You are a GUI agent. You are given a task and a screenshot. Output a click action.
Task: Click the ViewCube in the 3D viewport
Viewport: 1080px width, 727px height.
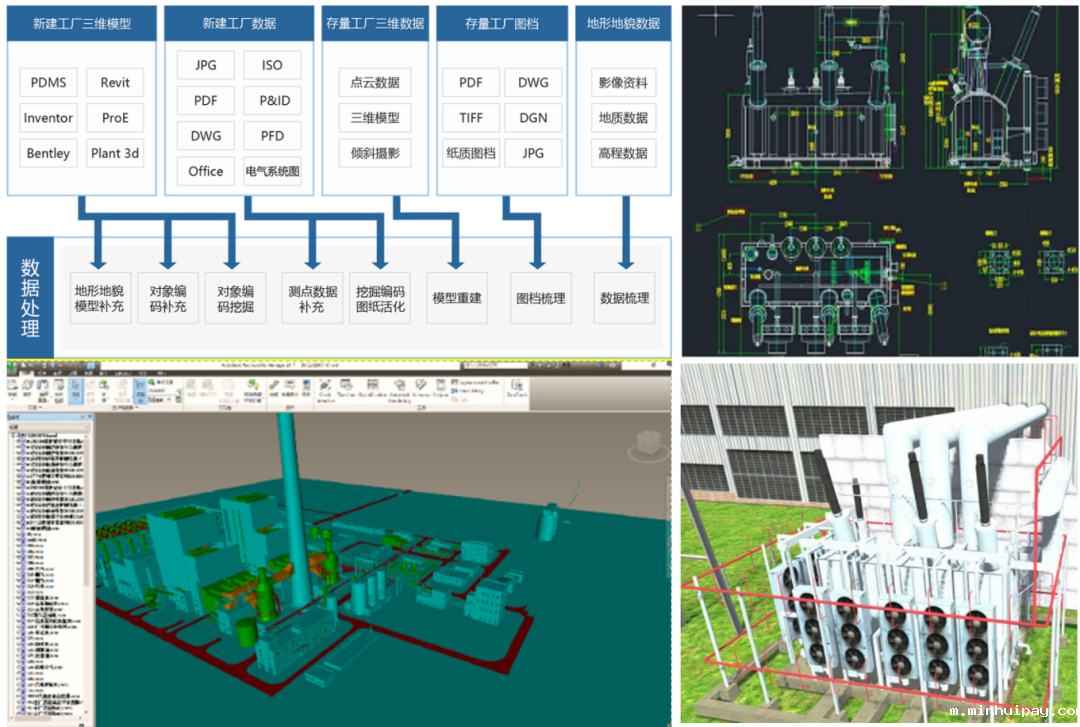click(x=650, y=442)
